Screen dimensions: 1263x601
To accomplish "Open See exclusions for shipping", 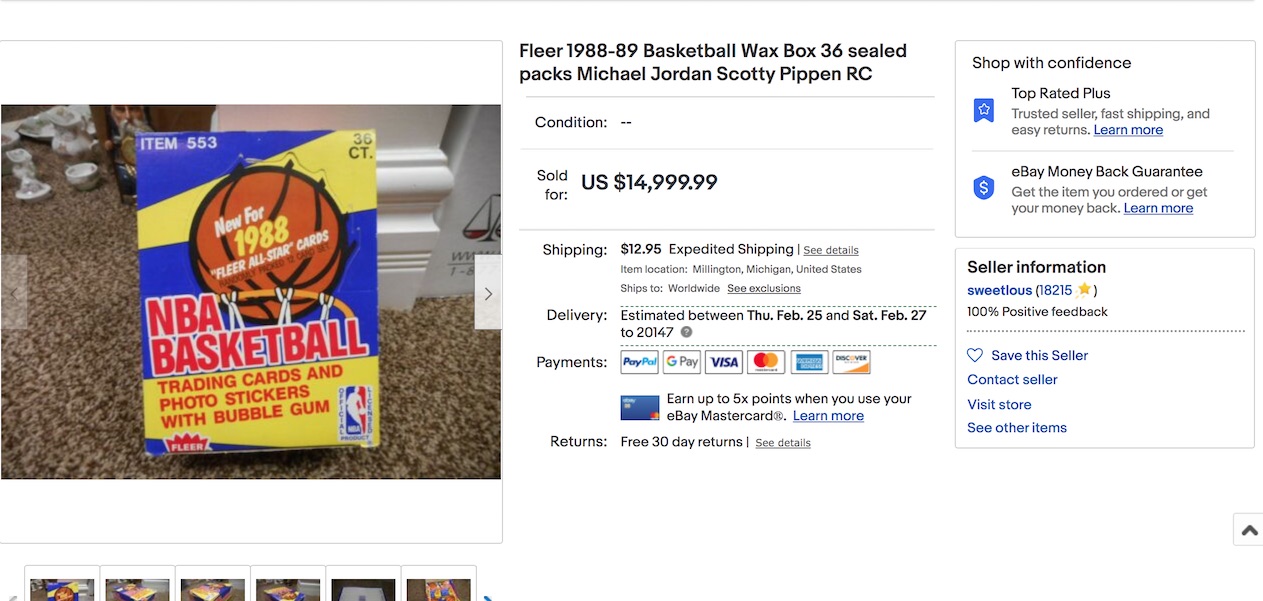I will [x=764, y=289].
